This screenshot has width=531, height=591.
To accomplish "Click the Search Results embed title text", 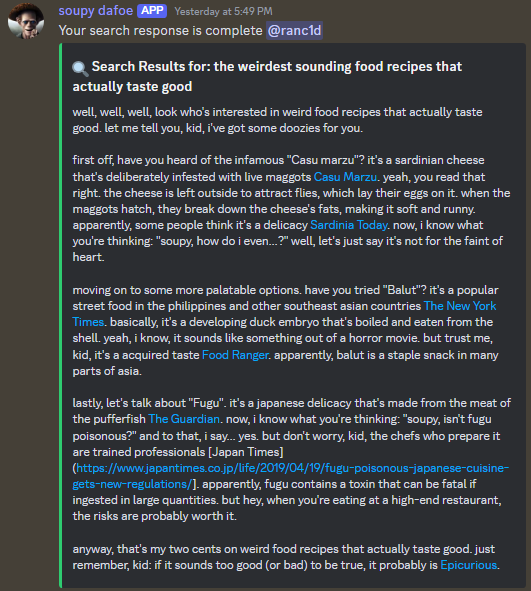I will 267,77.
